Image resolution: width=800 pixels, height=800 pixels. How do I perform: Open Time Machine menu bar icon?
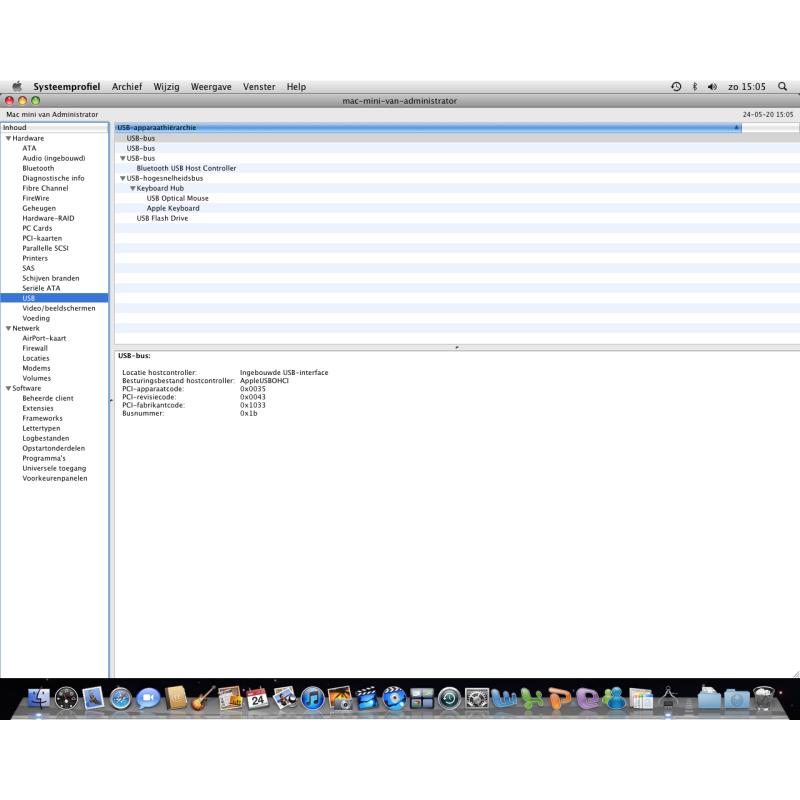point(676,87)
